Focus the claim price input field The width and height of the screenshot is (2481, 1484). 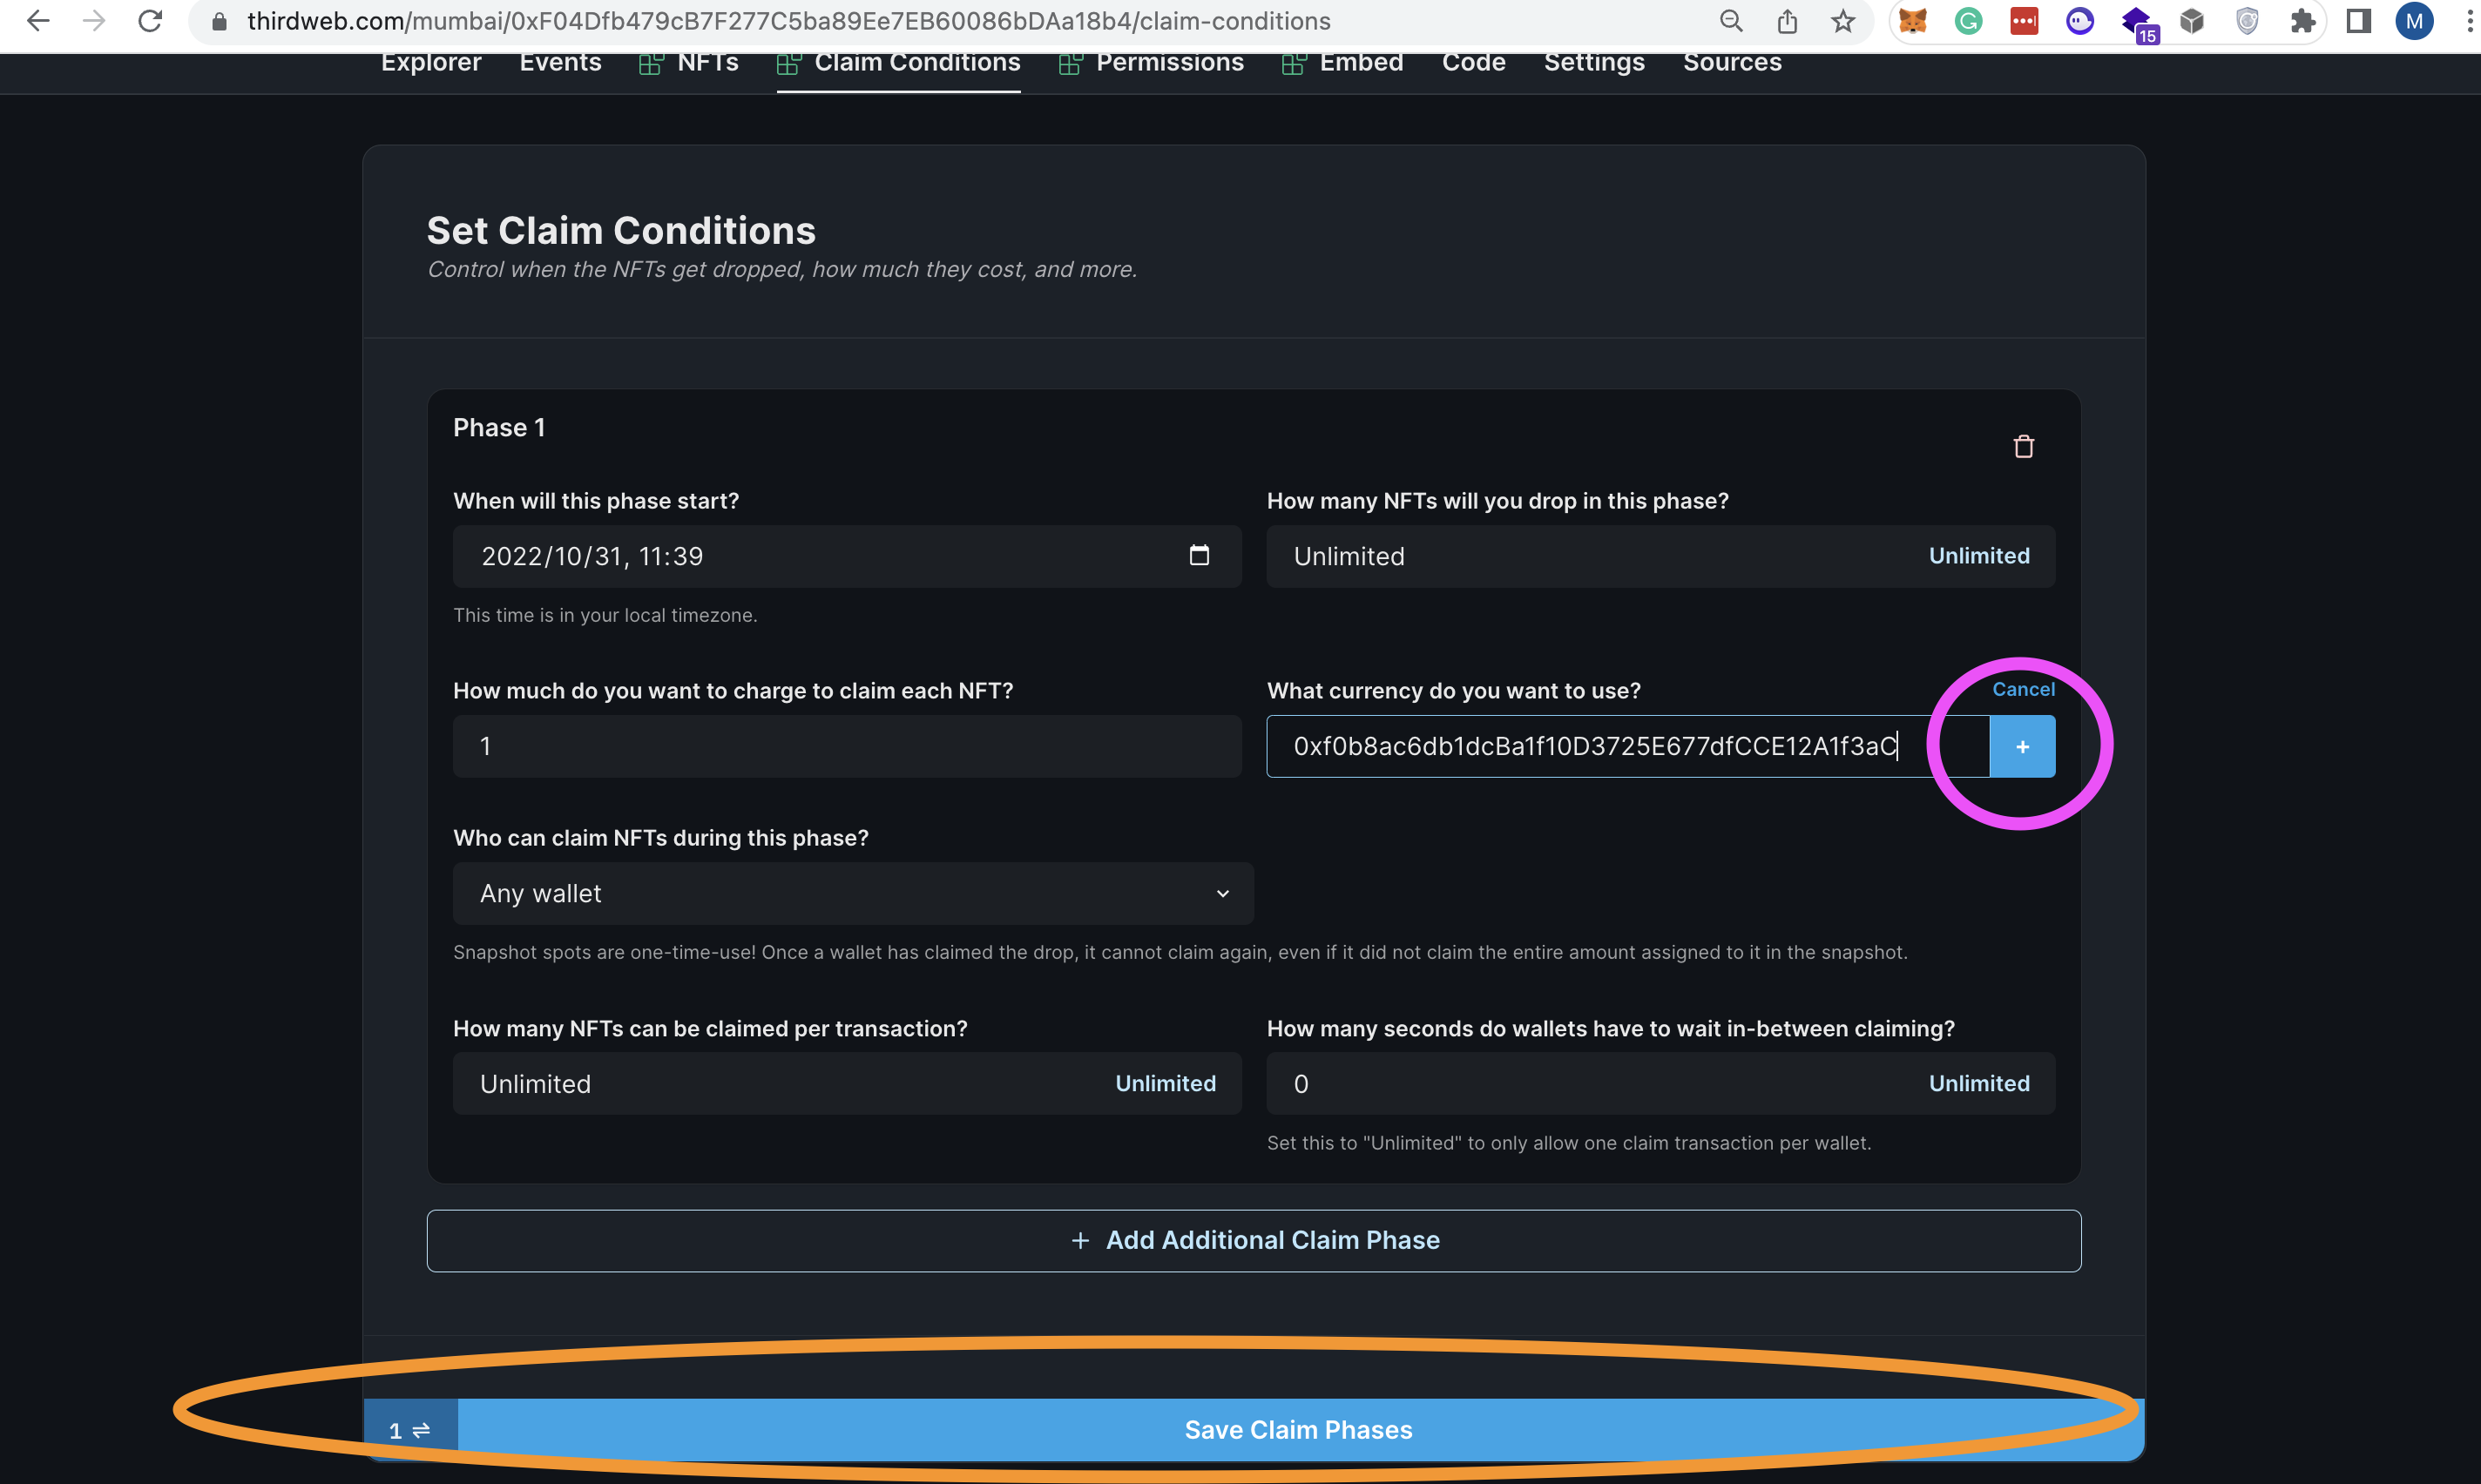(x=846, y=746)
